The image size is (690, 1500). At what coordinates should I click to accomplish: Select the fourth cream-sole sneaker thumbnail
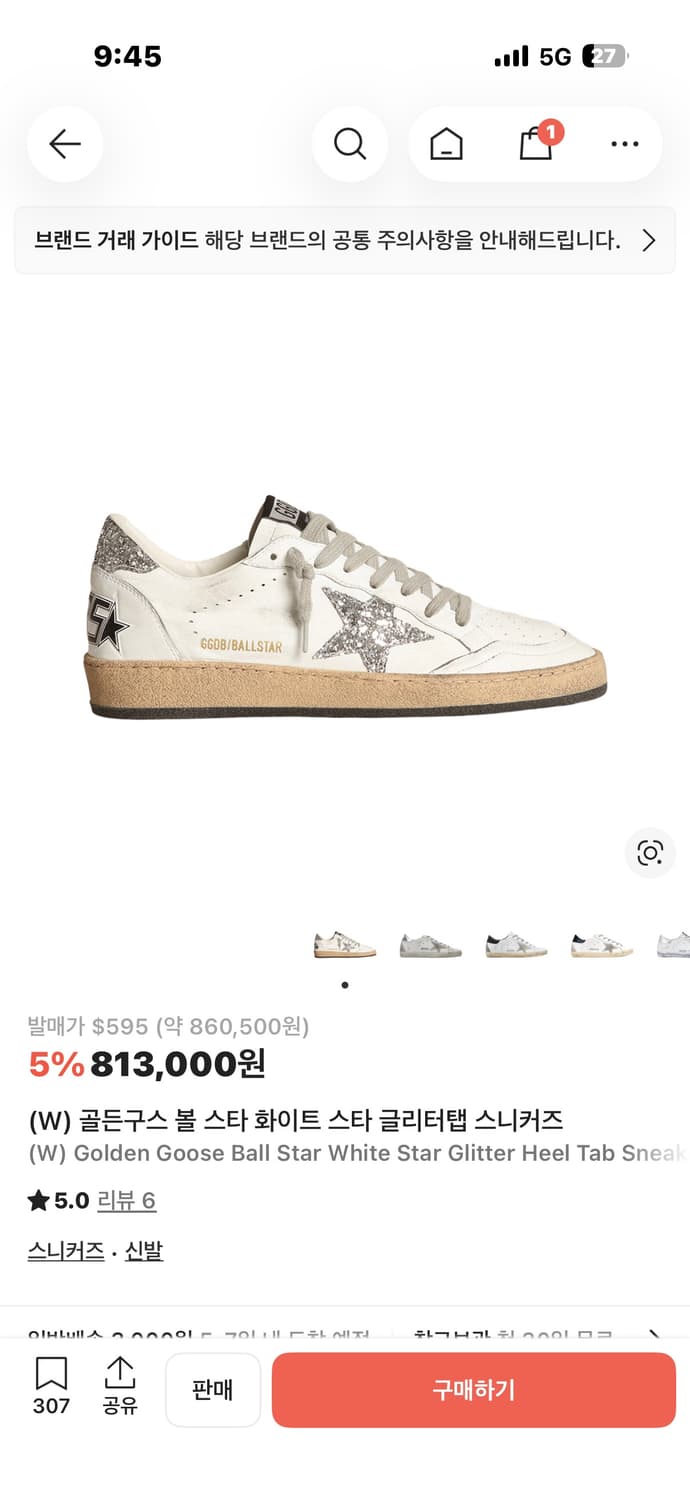602,944
